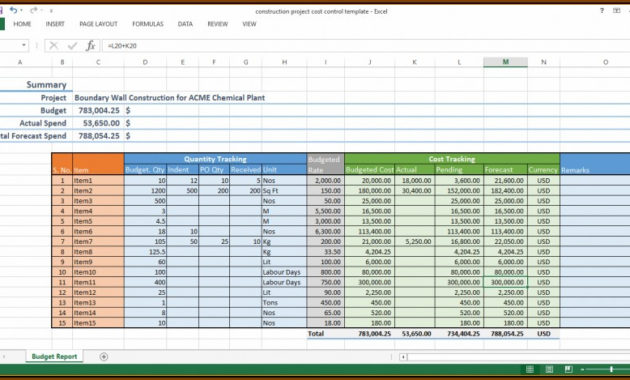Image resolution: width=630 pixels, height=380 pixels.
Task: Open the PAGE LAYOUT ribbon tab
Action: (x=98, y=24)
